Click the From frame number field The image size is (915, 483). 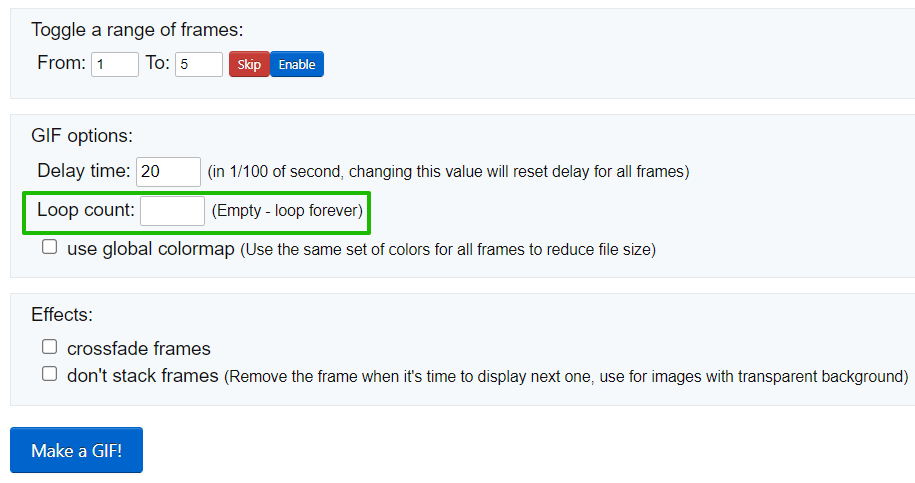pos(115,64)
